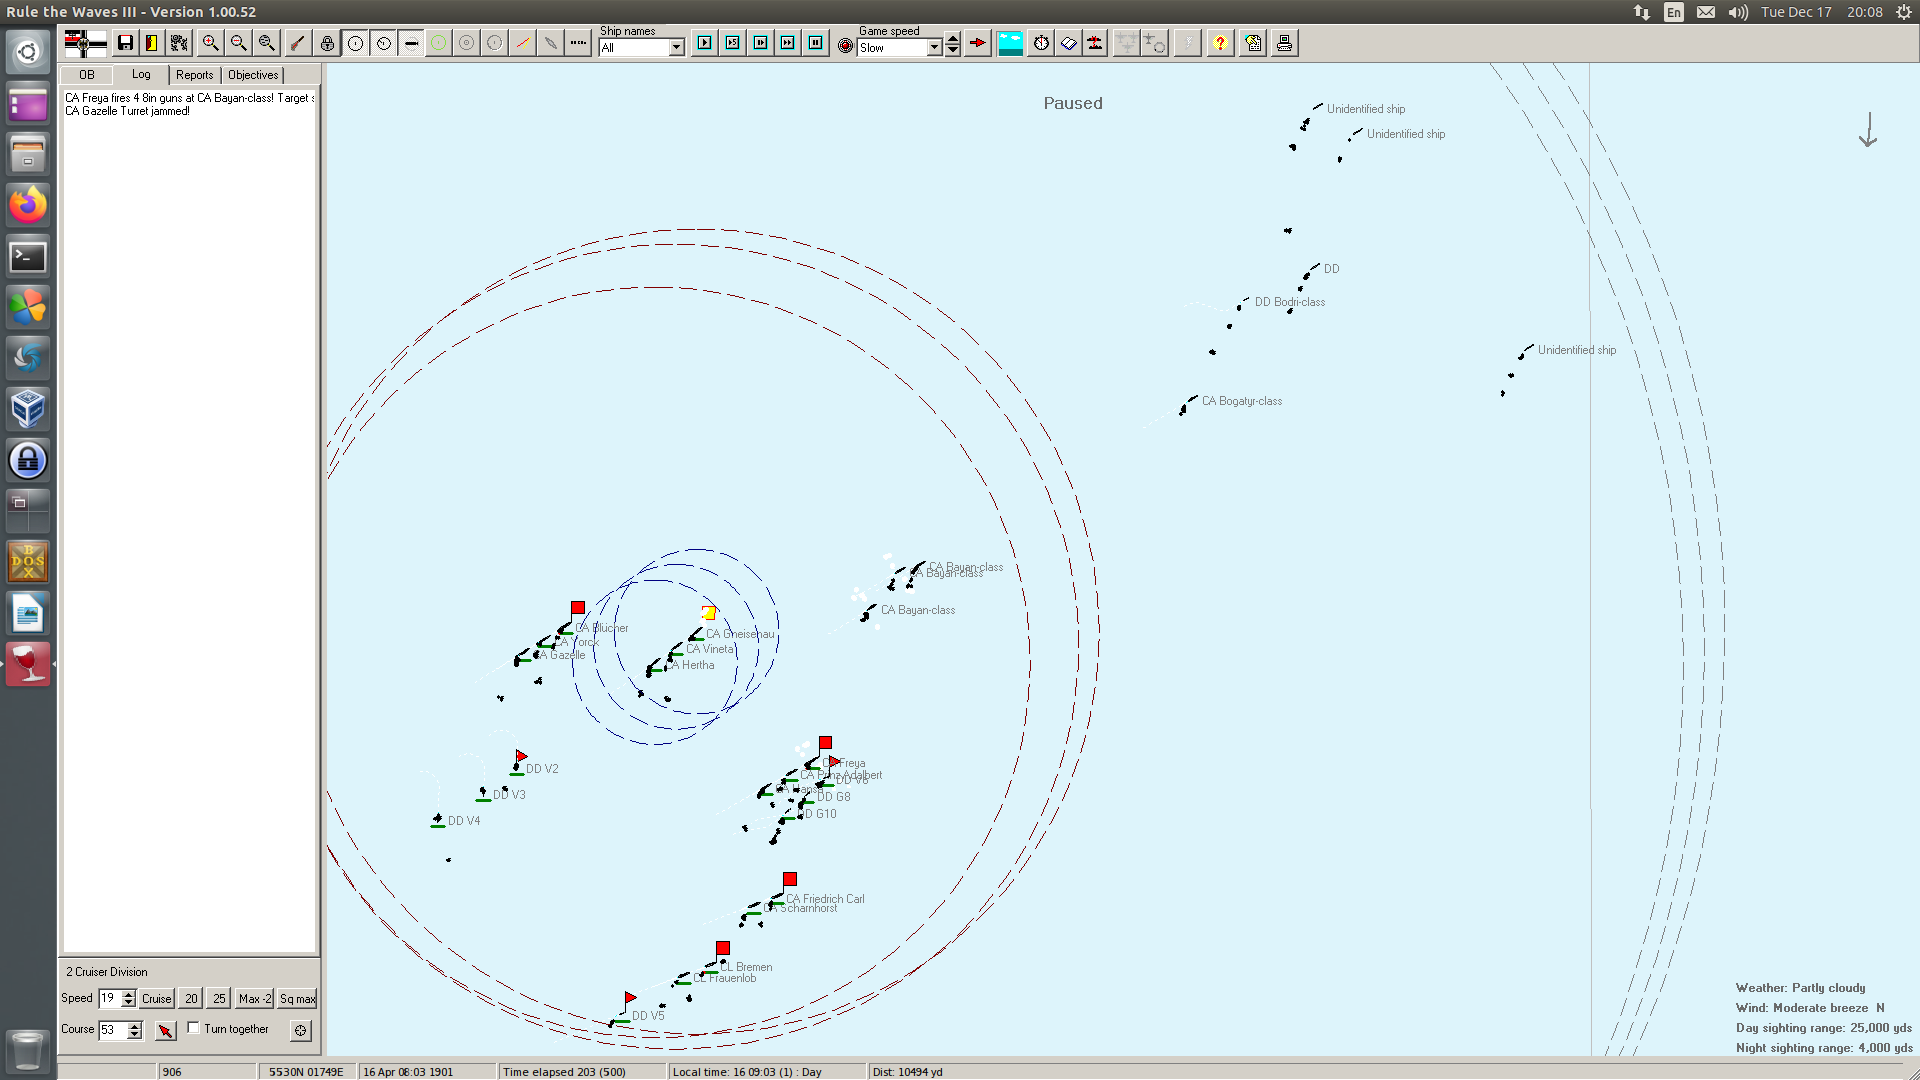Viewport: 1920px width, 1080px height.
Task: Toggle the green range circle button
Action: [438, 43]
